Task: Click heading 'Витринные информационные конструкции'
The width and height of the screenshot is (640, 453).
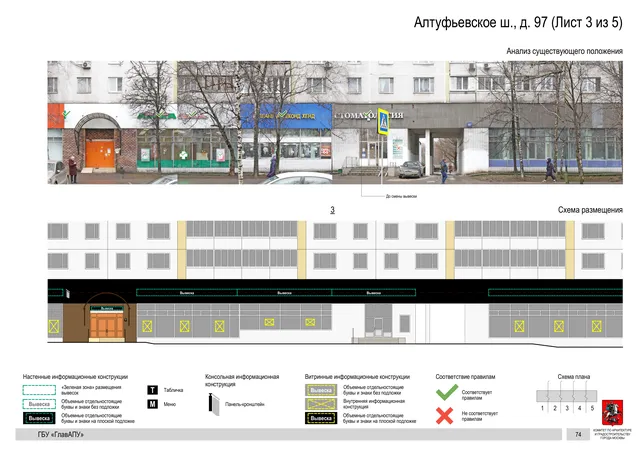Action: 357,377
